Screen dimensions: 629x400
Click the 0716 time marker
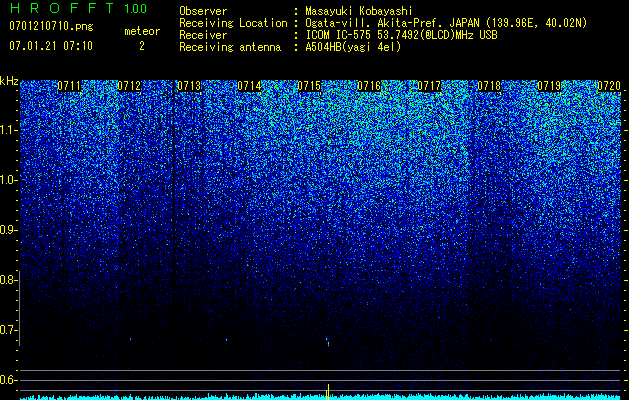pos(369,86)
